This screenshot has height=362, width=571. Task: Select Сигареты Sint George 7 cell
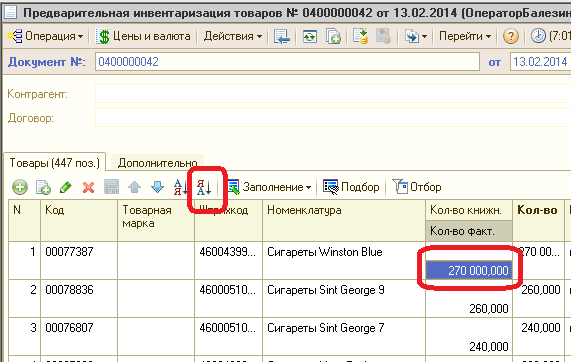point(344,337)
